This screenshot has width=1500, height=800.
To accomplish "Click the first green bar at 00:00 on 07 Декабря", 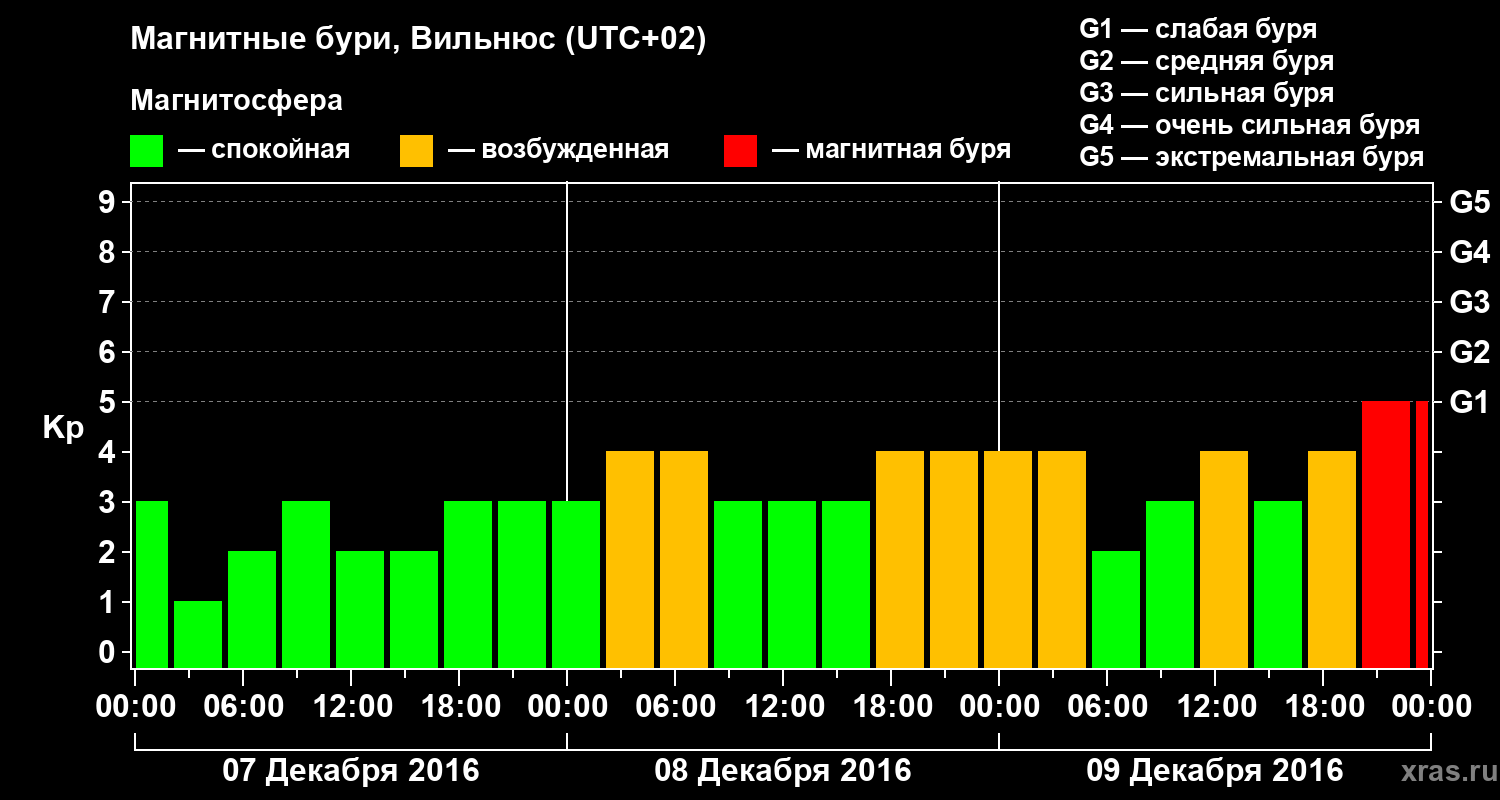I will coord(152,584).
